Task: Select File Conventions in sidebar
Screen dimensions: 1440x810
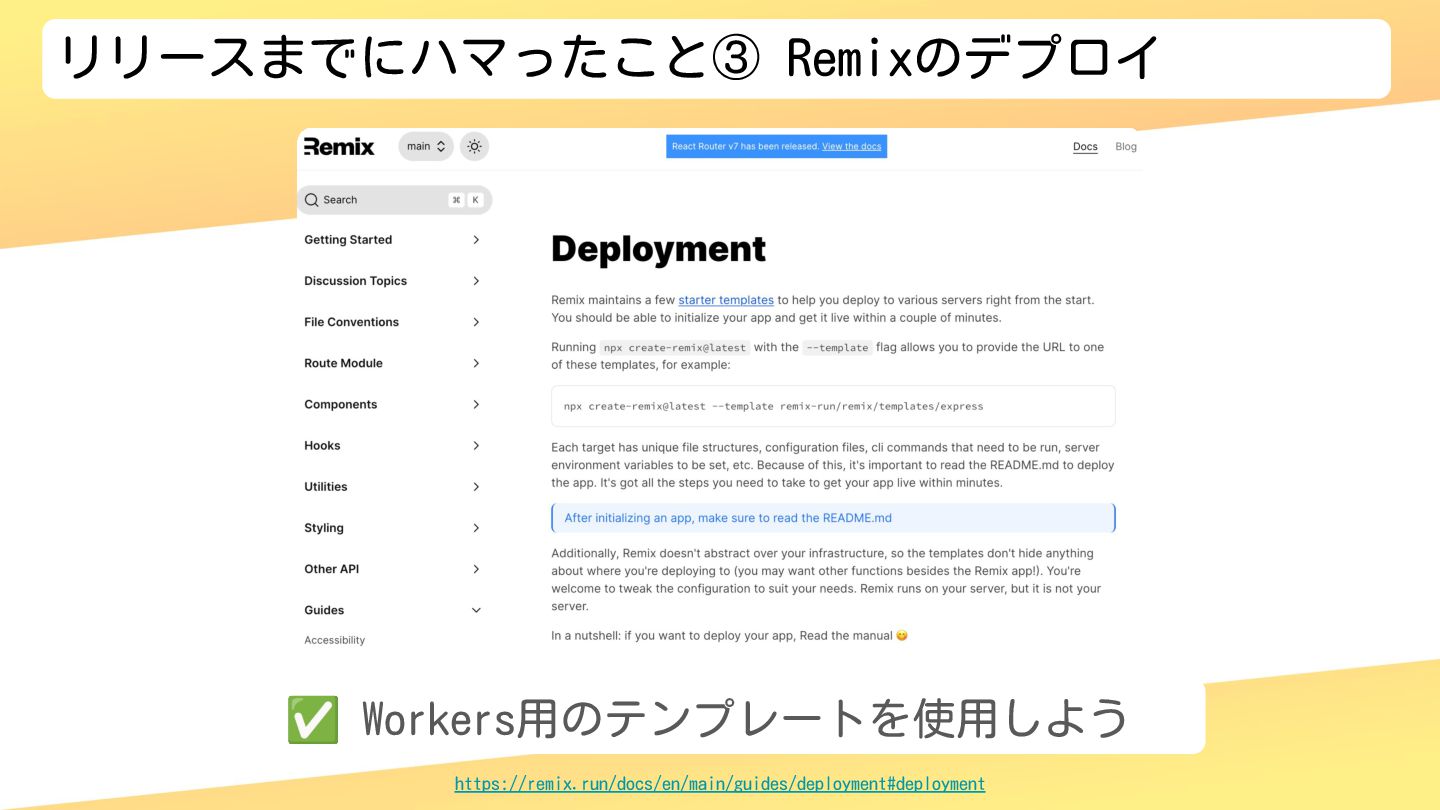Action: (x=351, y=322)
